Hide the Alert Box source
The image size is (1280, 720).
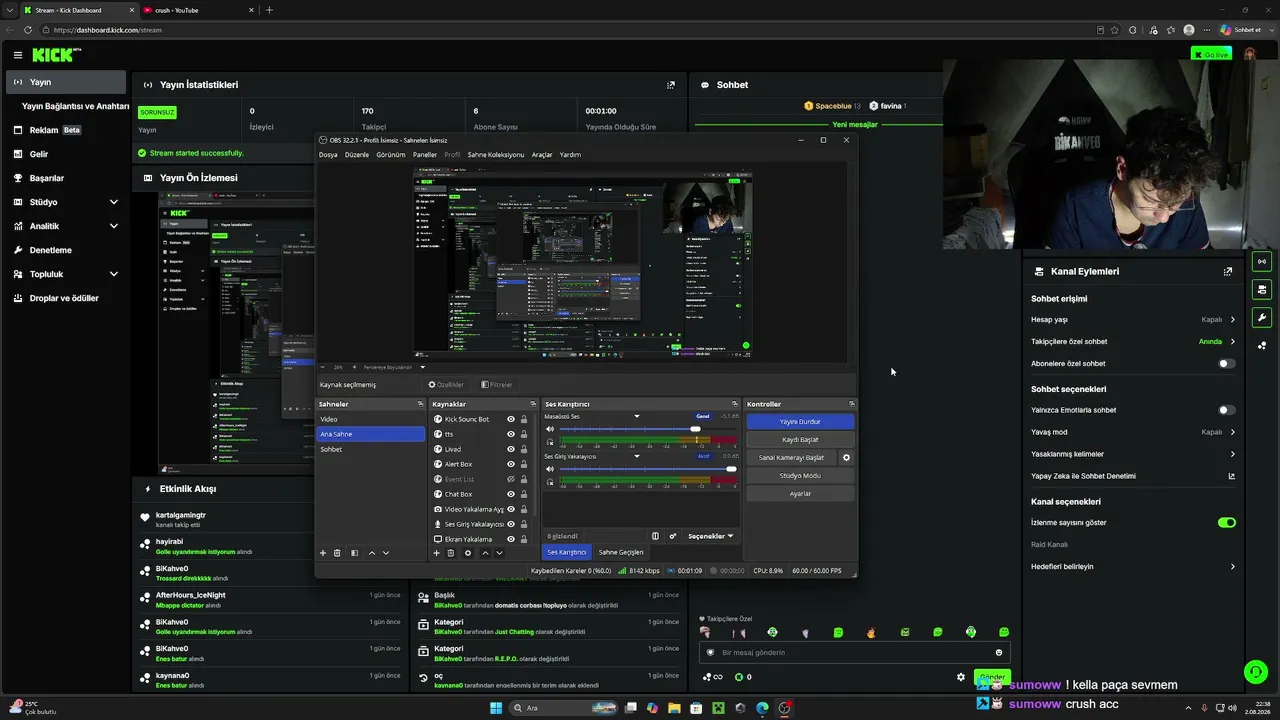point(511,465)
